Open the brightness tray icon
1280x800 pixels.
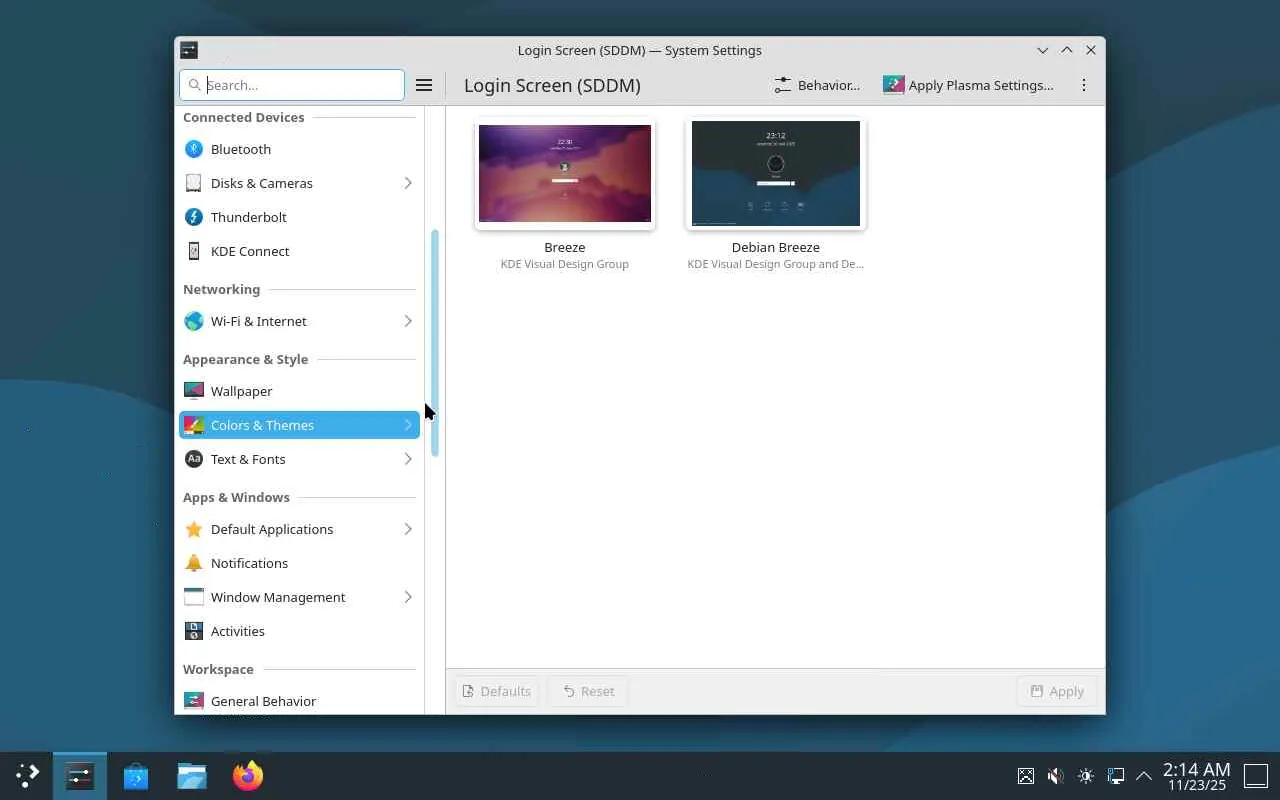tap(1086, 776)
